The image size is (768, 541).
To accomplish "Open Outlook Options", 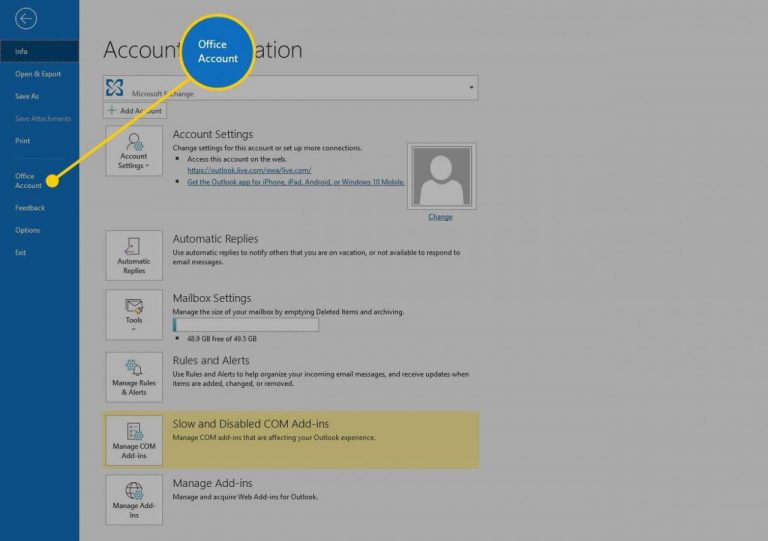I will coord(27,230).
